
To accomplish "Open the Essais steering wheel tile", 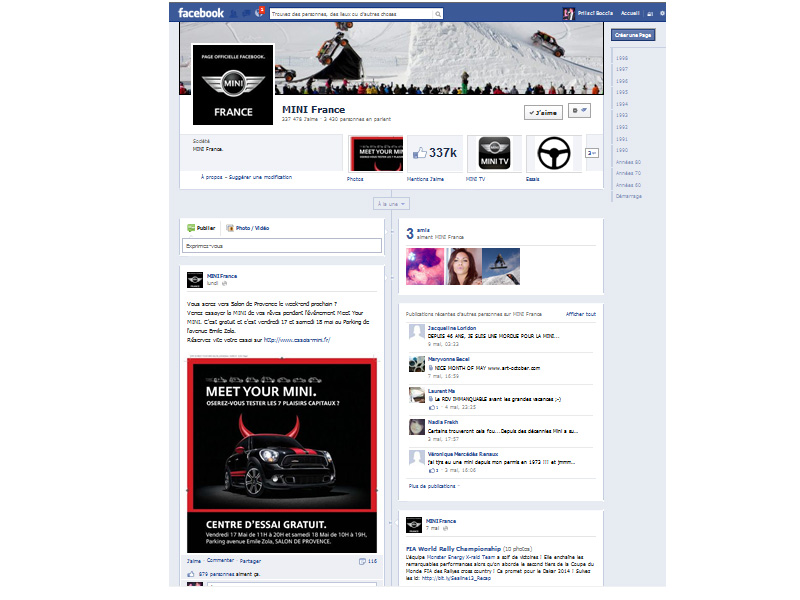I will pyautogui.click(x=554, y=153).
